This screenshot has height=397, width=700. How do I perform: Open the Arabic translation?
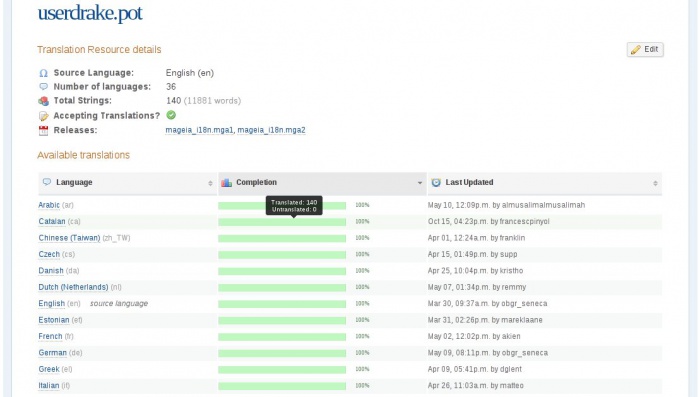(49, 205)
